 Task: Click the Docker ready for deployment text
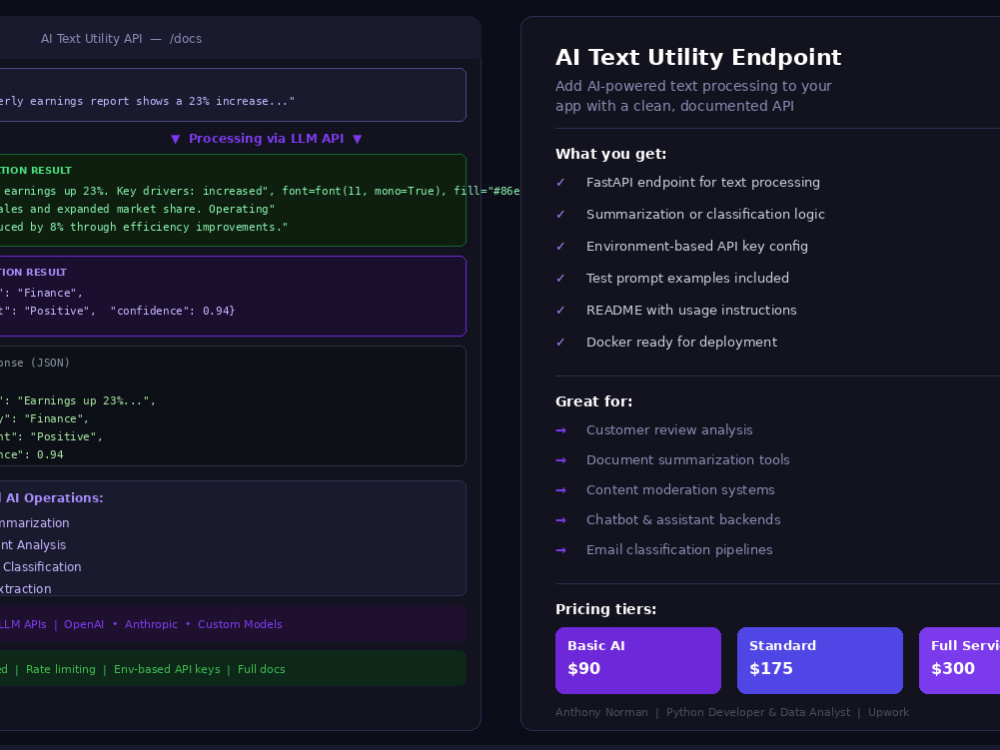[x=682, y=342]
